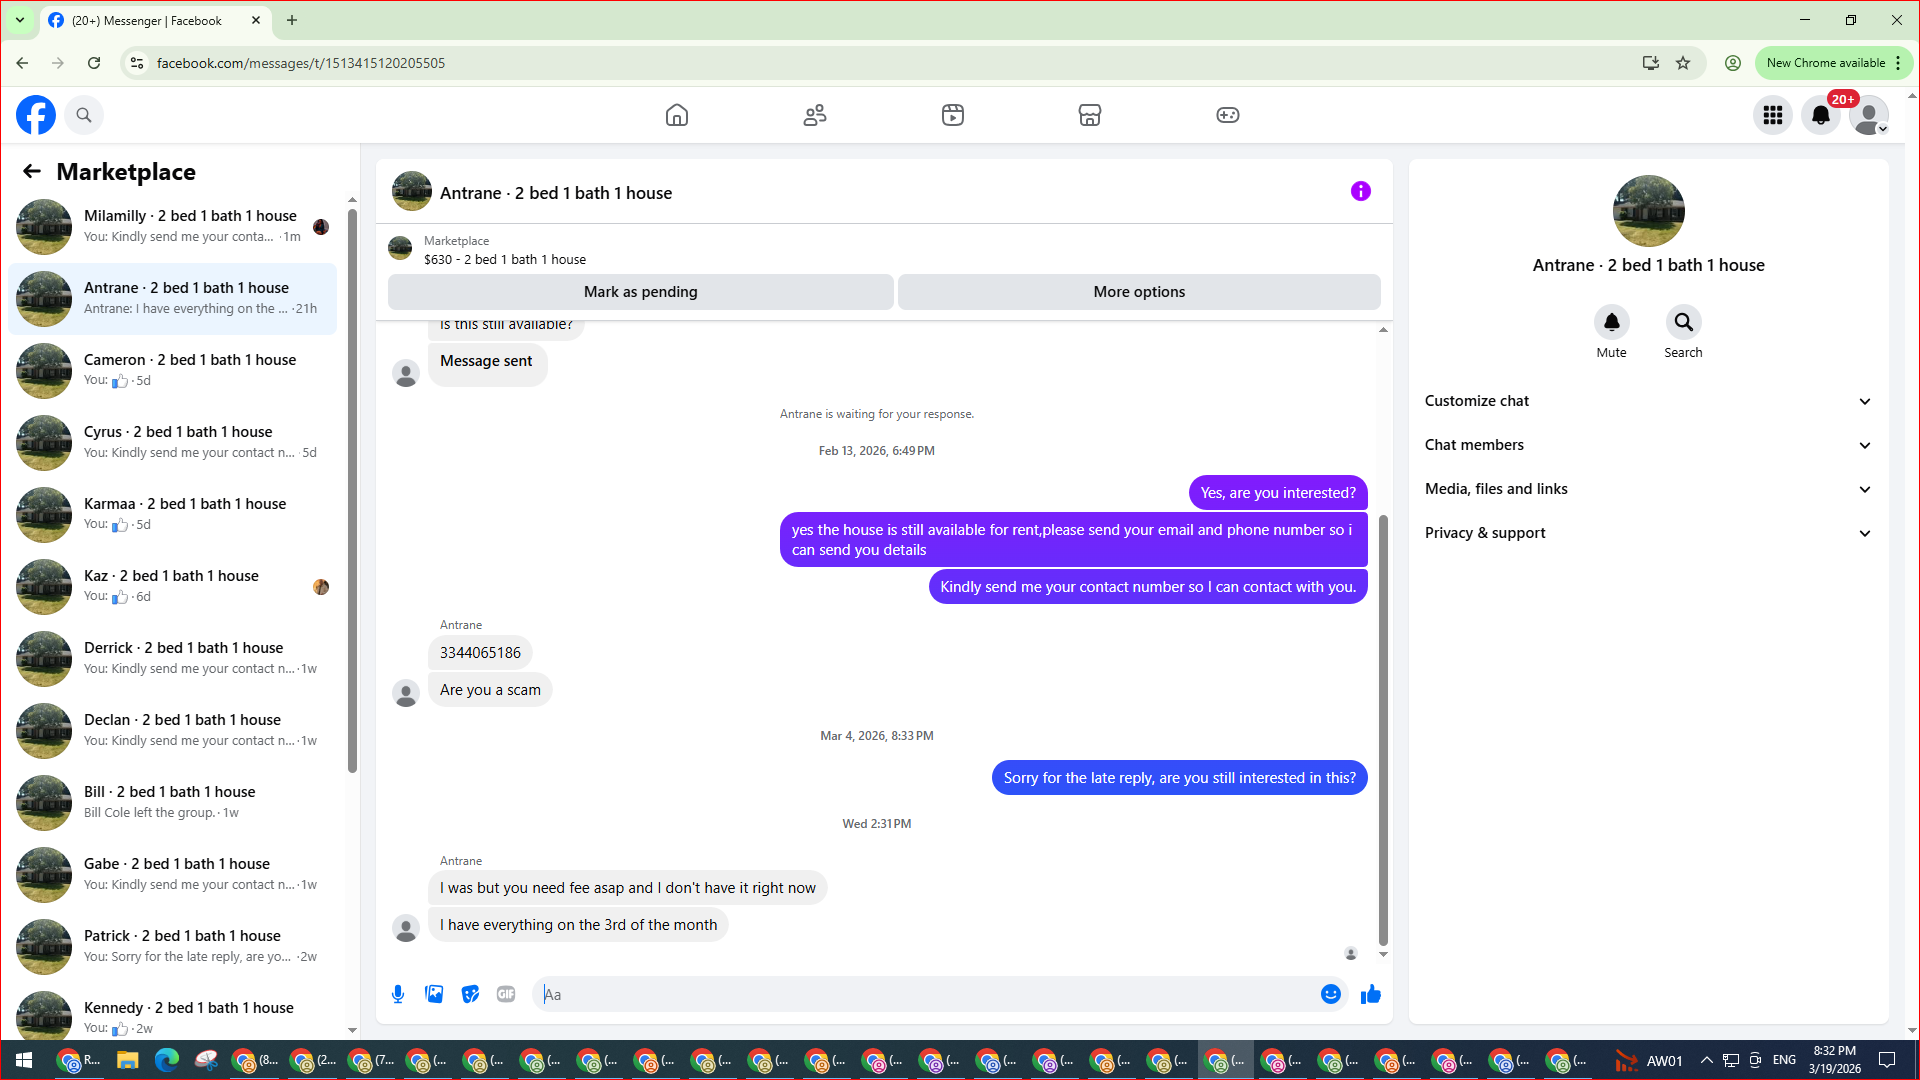Go to the Marketplace tab in the top navigation
Viewport: 1920px width, 1080px height.
point(1090,115)
